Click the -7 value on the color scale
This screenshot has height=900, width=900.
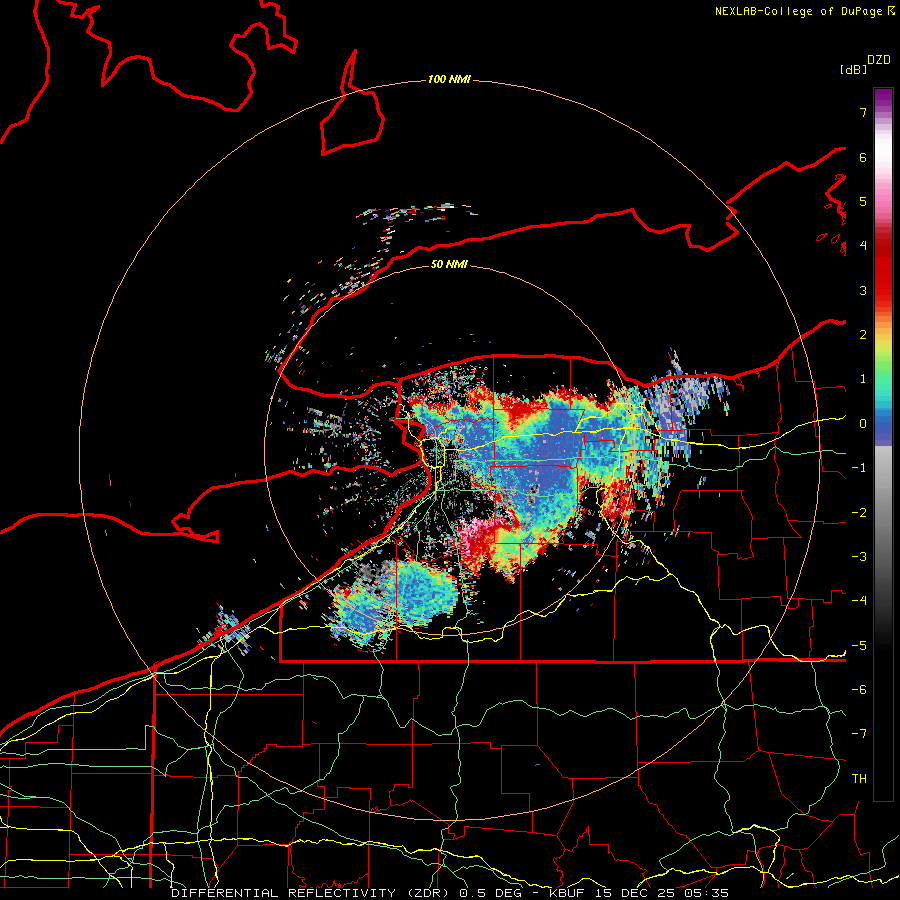[859, 734]
